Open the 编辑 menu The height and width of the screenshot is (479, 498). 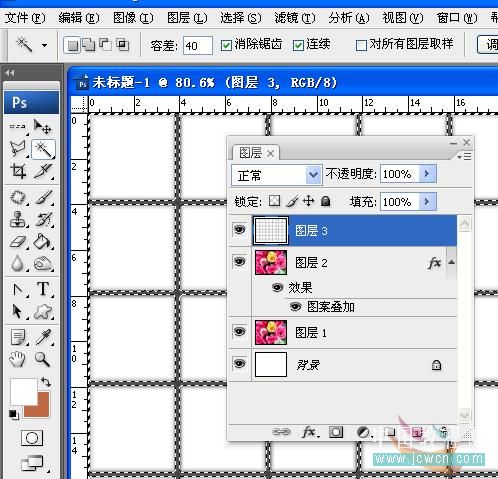point(79,18)
